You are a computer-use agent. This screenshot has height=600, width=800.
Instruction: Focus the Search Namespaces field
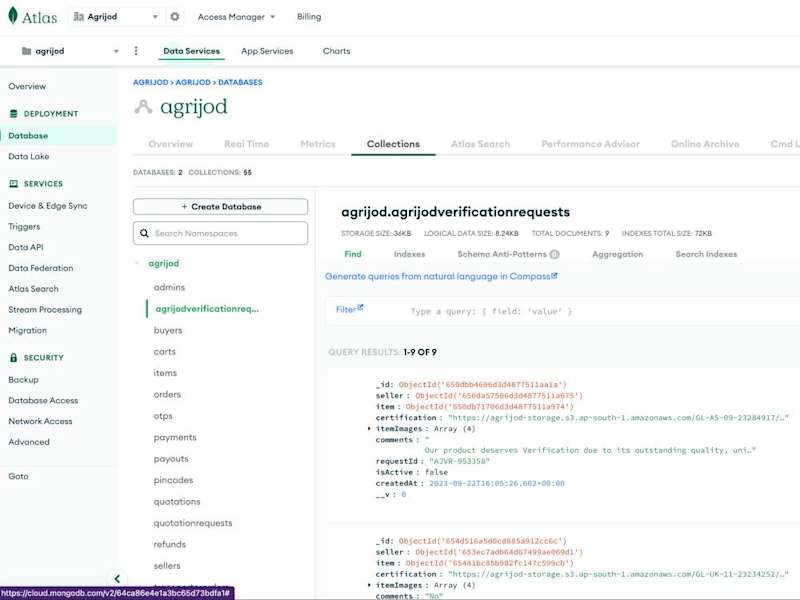point(220,233)
